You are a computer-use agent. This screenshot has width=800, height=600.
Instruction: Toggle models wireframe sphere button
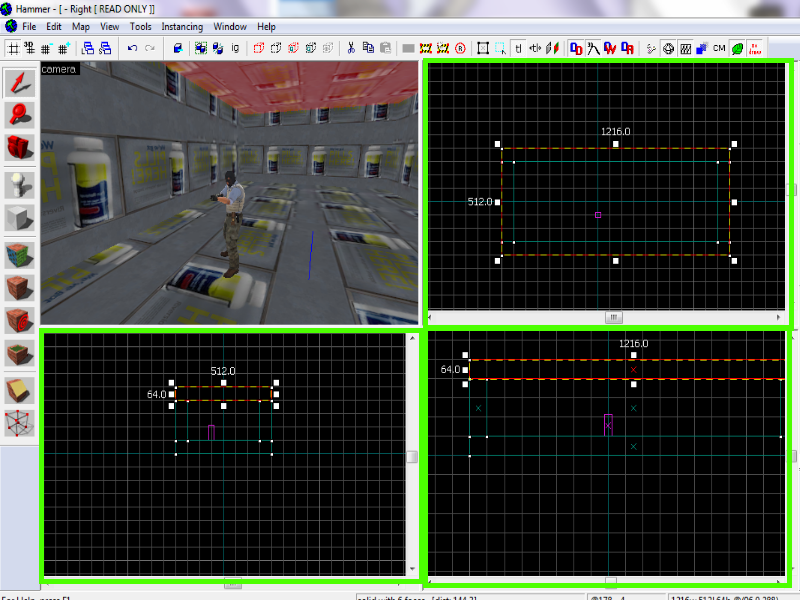coord(668,48)
